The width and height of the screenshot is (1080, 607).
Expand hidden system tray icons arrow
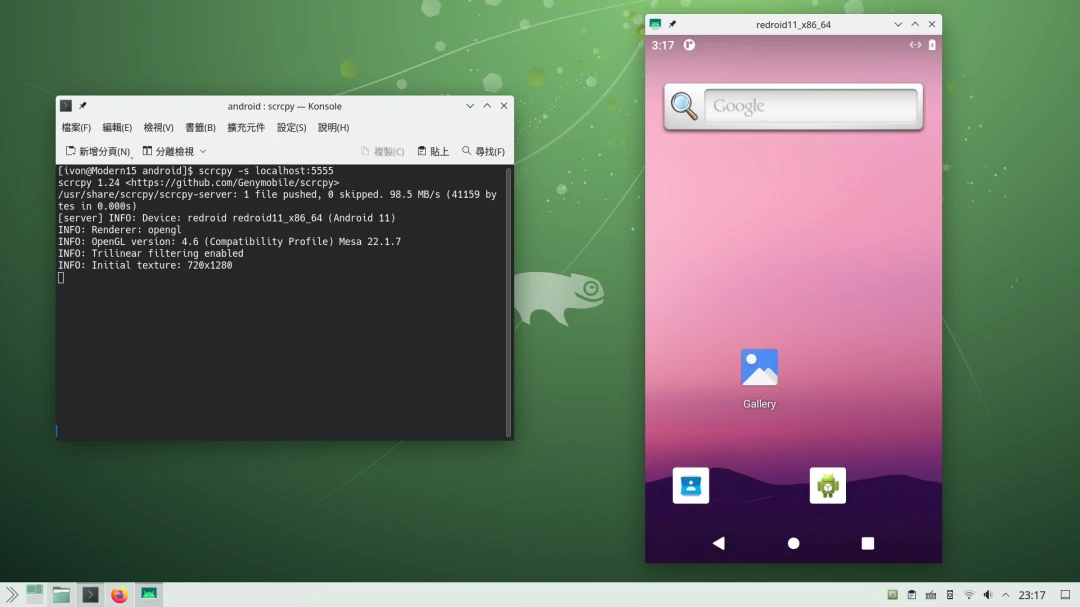coord(1006,595)
